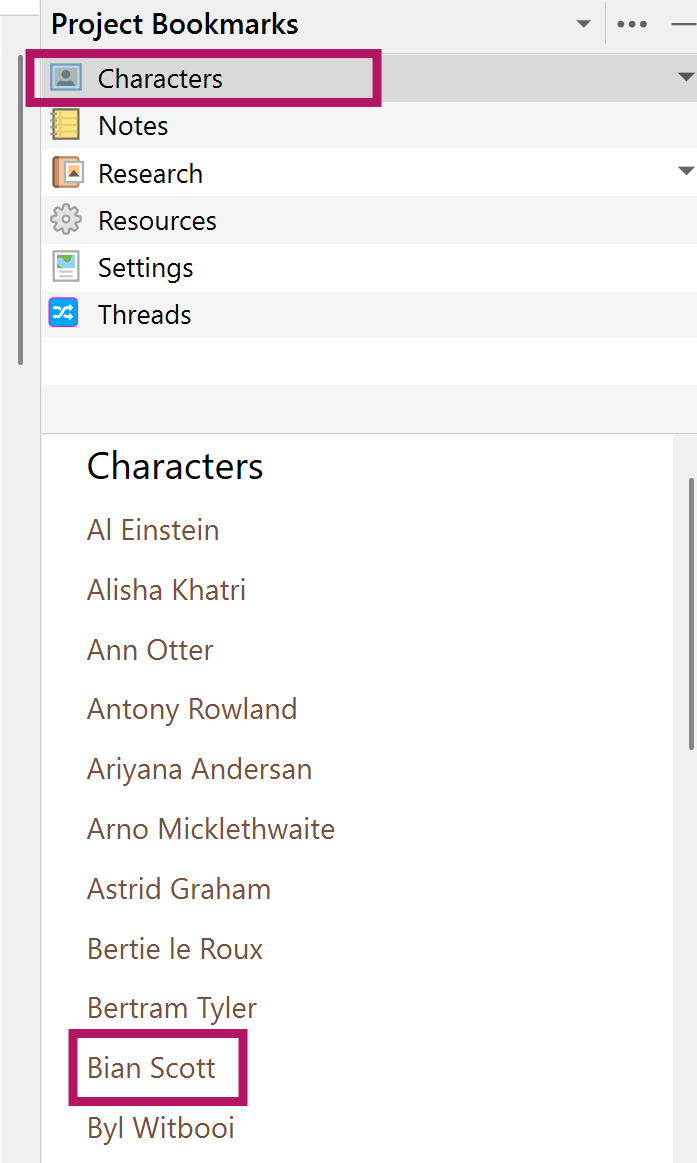Screen dimensions: 697x1163
Task: Open the Alisha Khatri character link
Action: 166,590
